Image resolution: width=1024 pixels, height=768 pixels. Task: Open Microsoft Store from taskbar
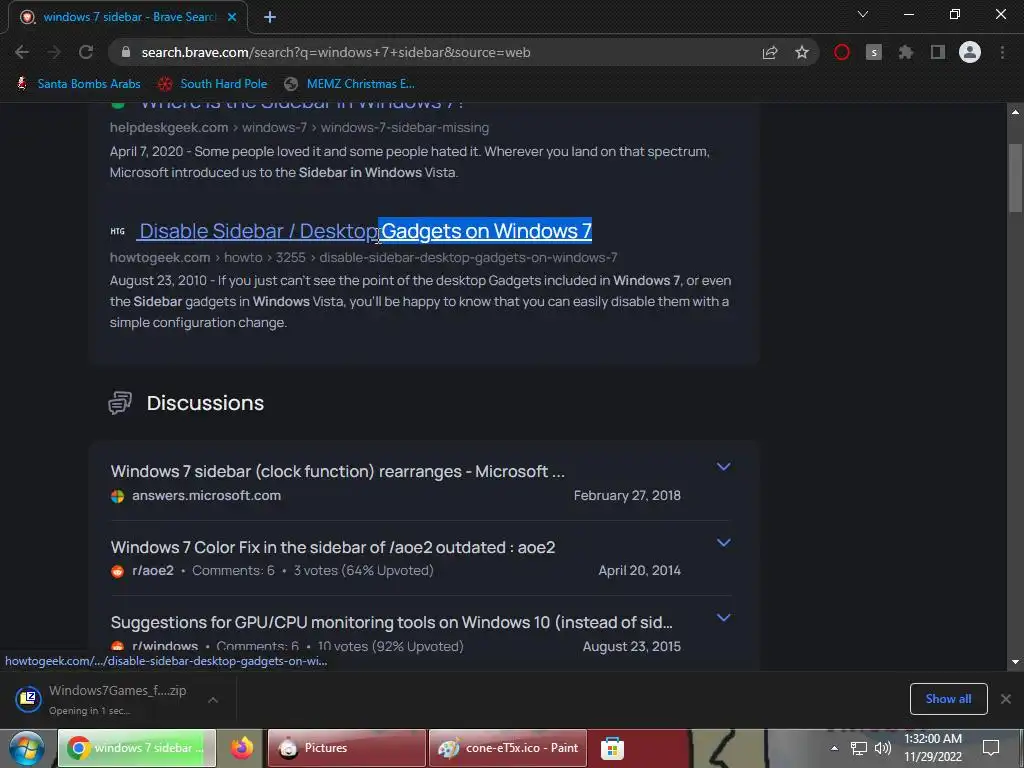612,748
